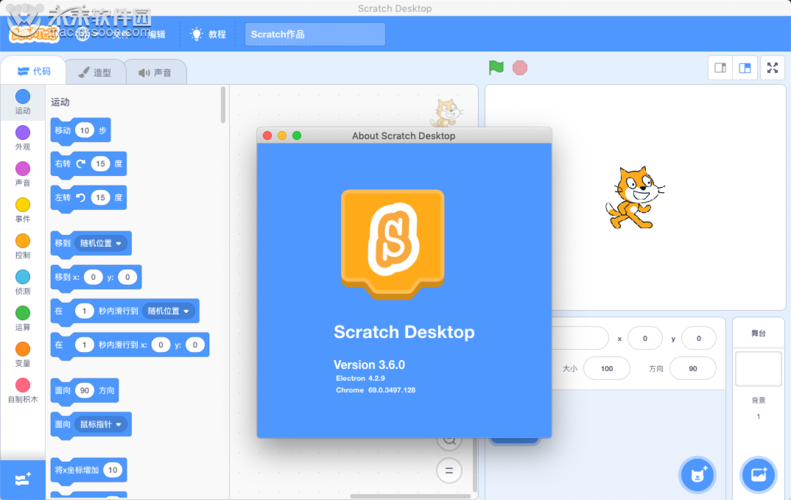Click the Electron 4.2.9 text
Screen dimensions: 791x500
(x=361, y=378)
